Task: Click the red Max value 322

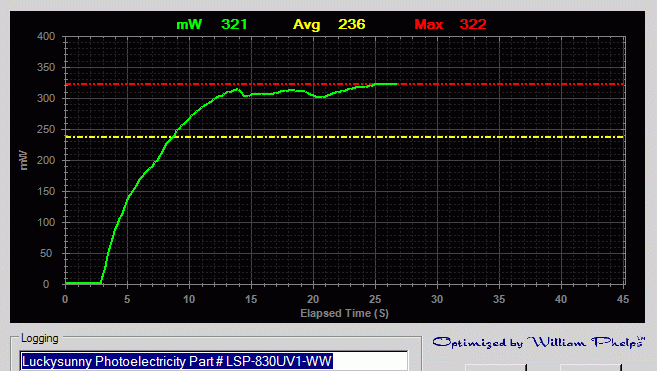Action: [473, 24]
